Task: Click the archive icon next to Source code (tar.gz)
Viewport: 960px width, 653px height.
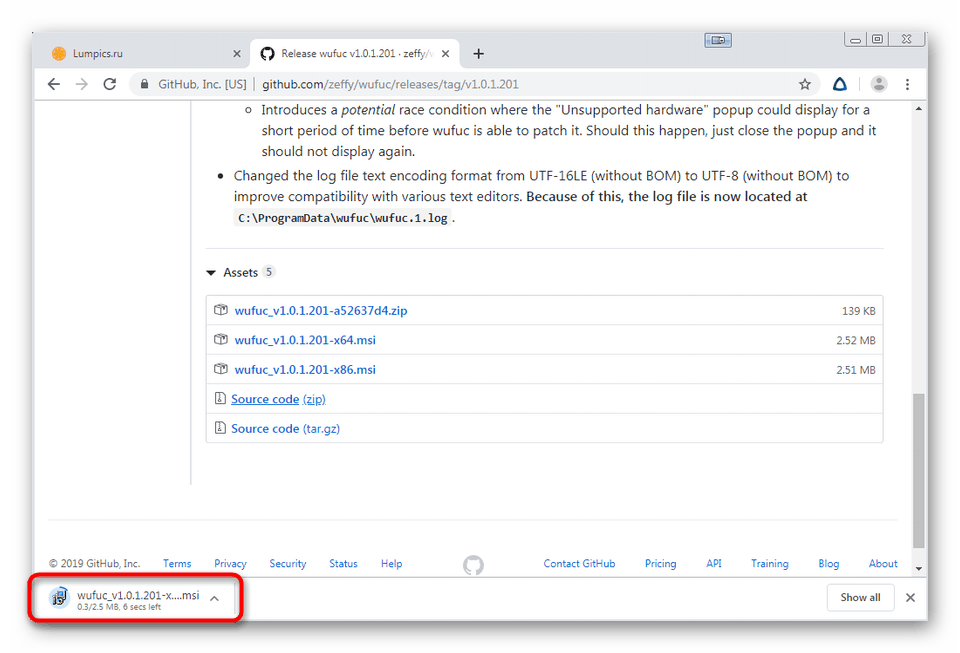Action: pos(220,428)
